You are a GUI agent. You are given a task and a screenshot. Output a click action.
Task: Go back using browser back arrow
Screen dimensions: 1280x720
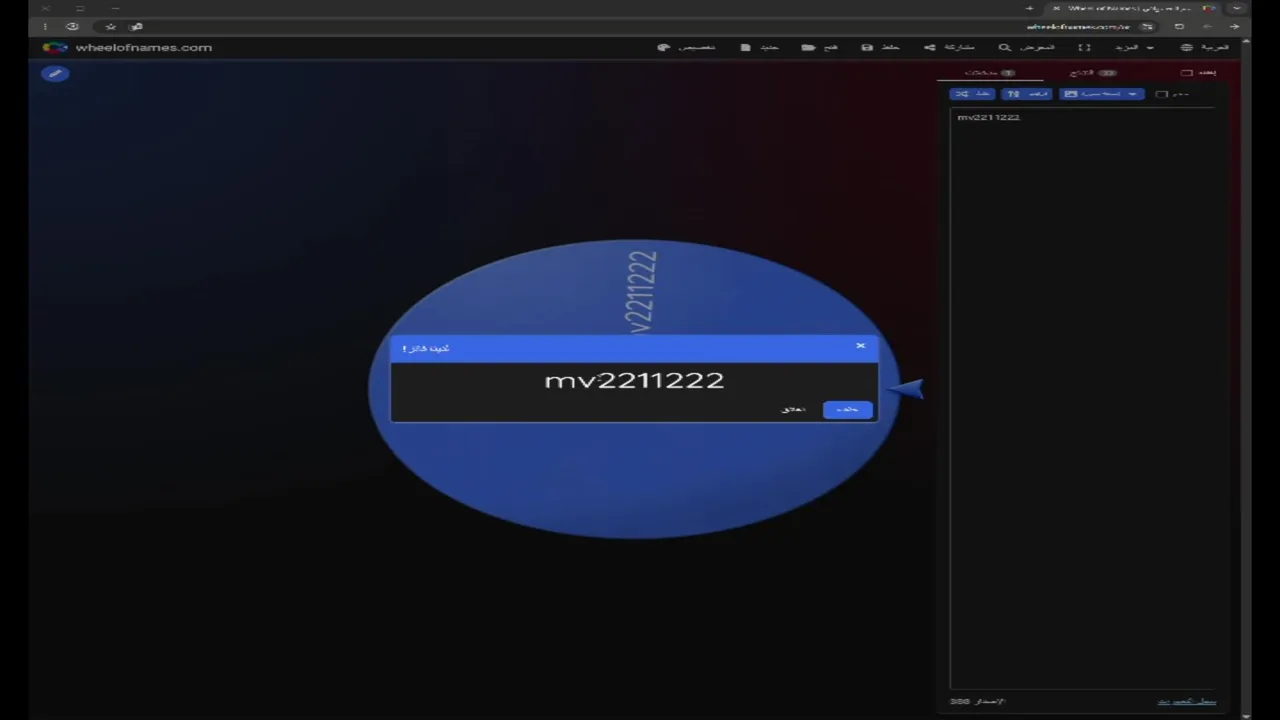point(1234,27)
